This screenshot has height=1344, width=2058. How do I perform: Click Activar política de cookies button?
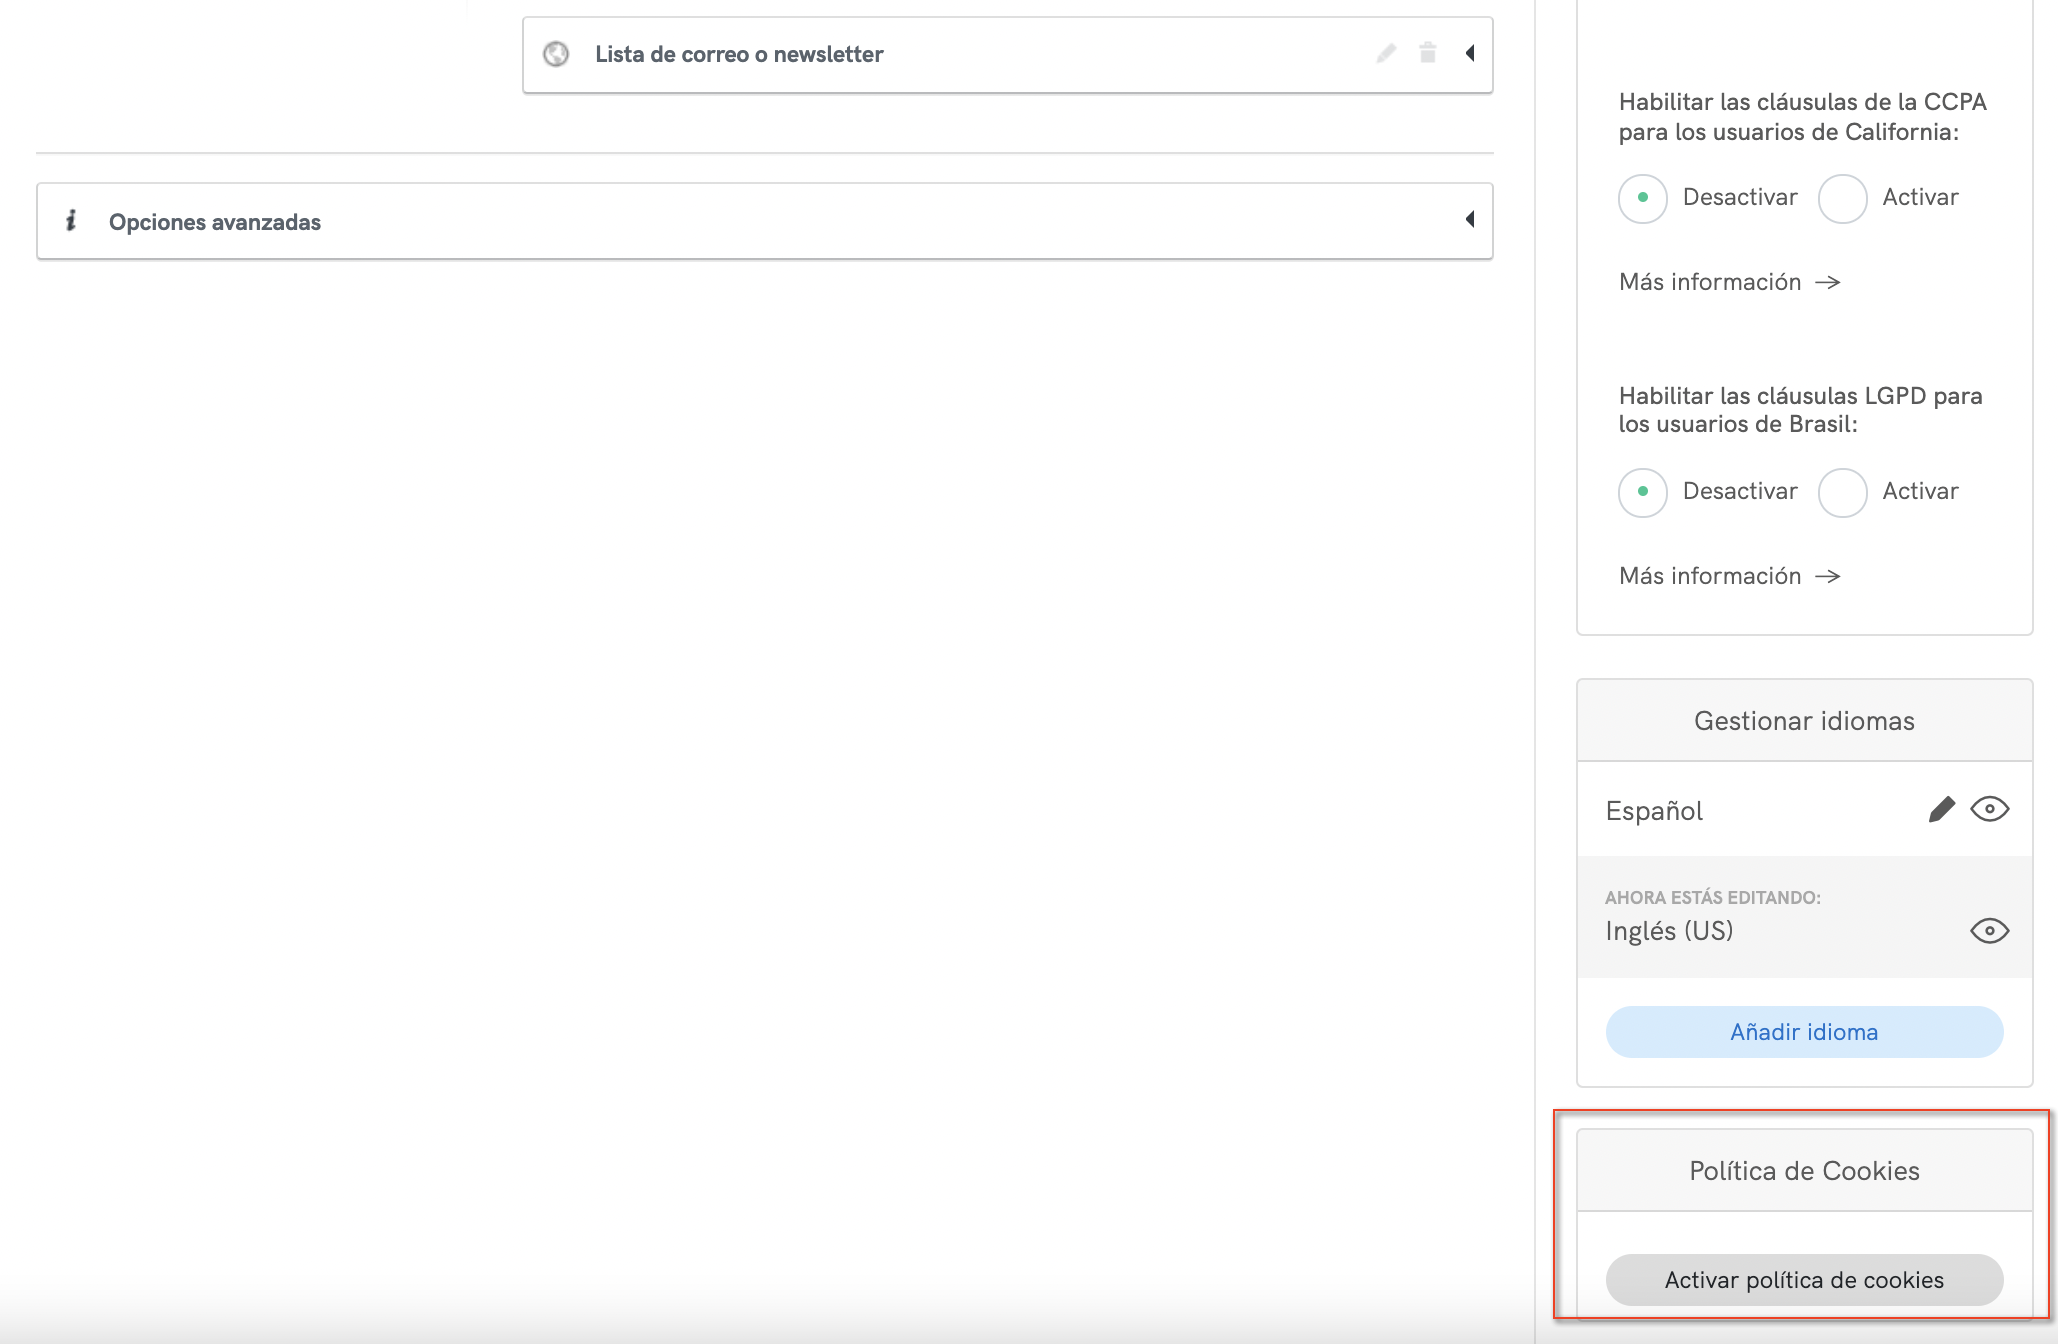1804,1280
